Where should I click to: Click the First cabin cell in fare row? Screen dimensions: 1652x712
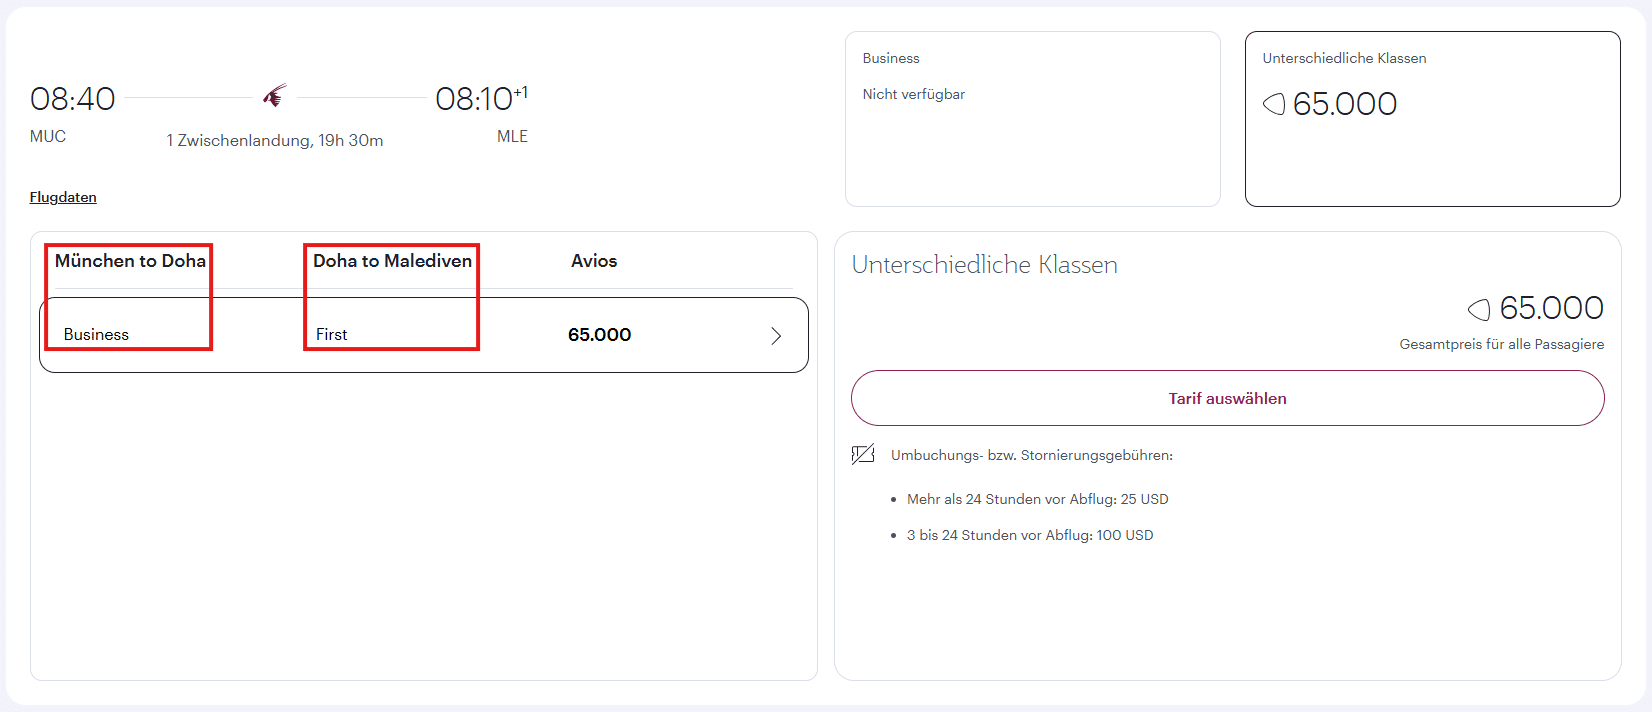pos(331,335)
